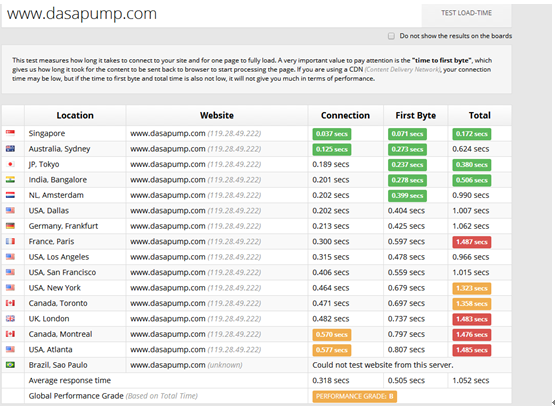Click the UK flag in London row
555x407 pixels.
[x=11, y=319]
